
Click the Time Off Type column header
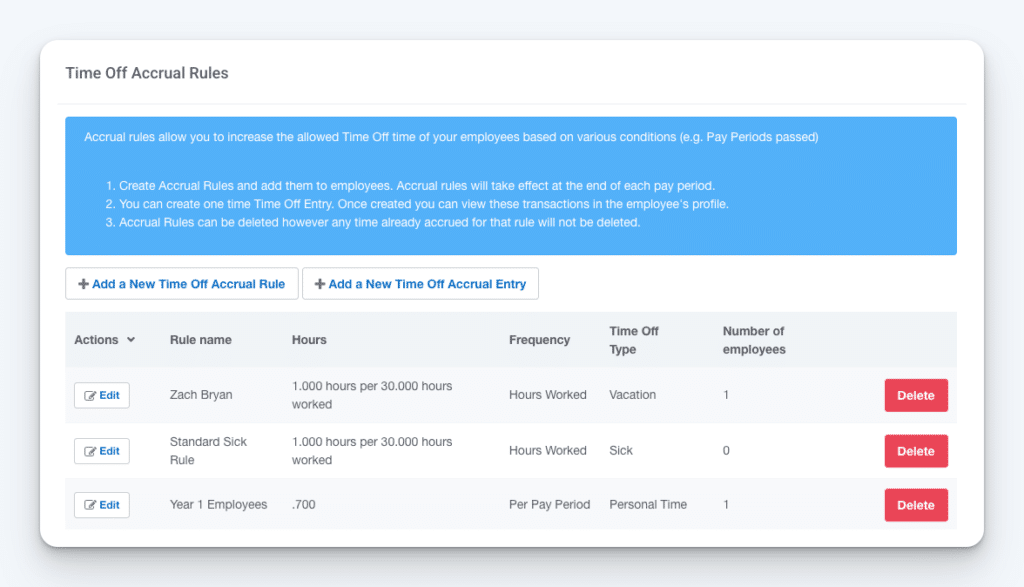tap(633, 340)
